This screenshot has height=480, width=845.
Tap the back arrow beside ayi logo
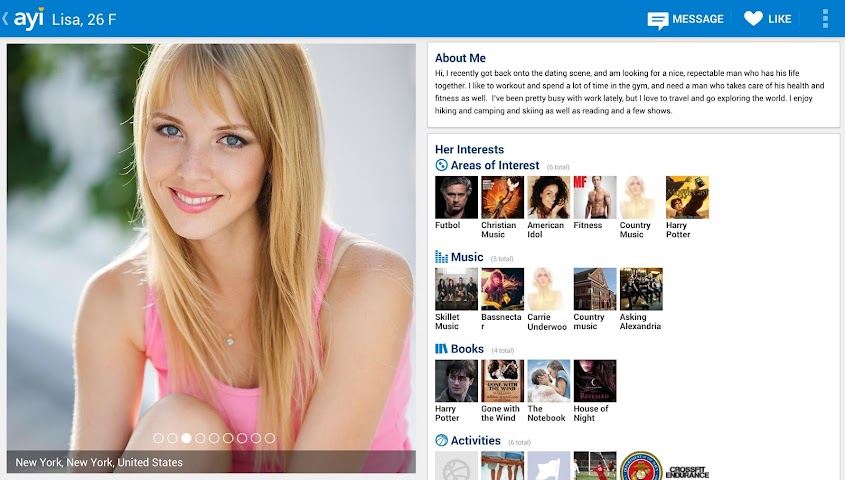(x=6, y=18)
